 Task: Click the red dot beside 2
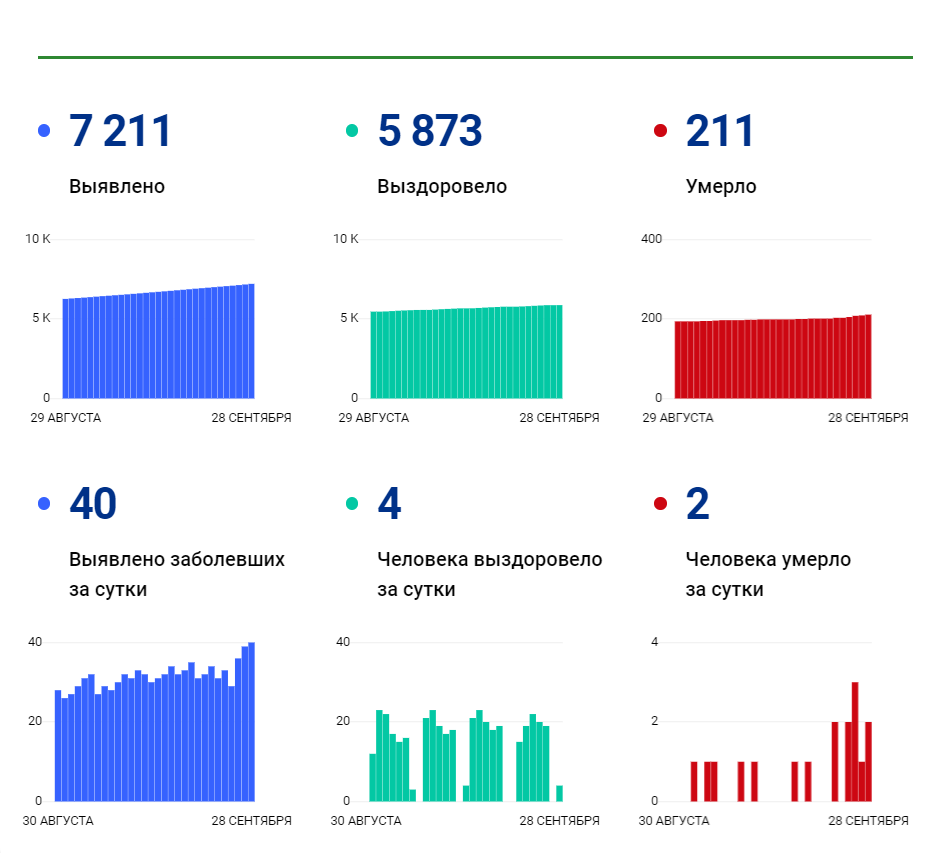click(x=661, y=503)
